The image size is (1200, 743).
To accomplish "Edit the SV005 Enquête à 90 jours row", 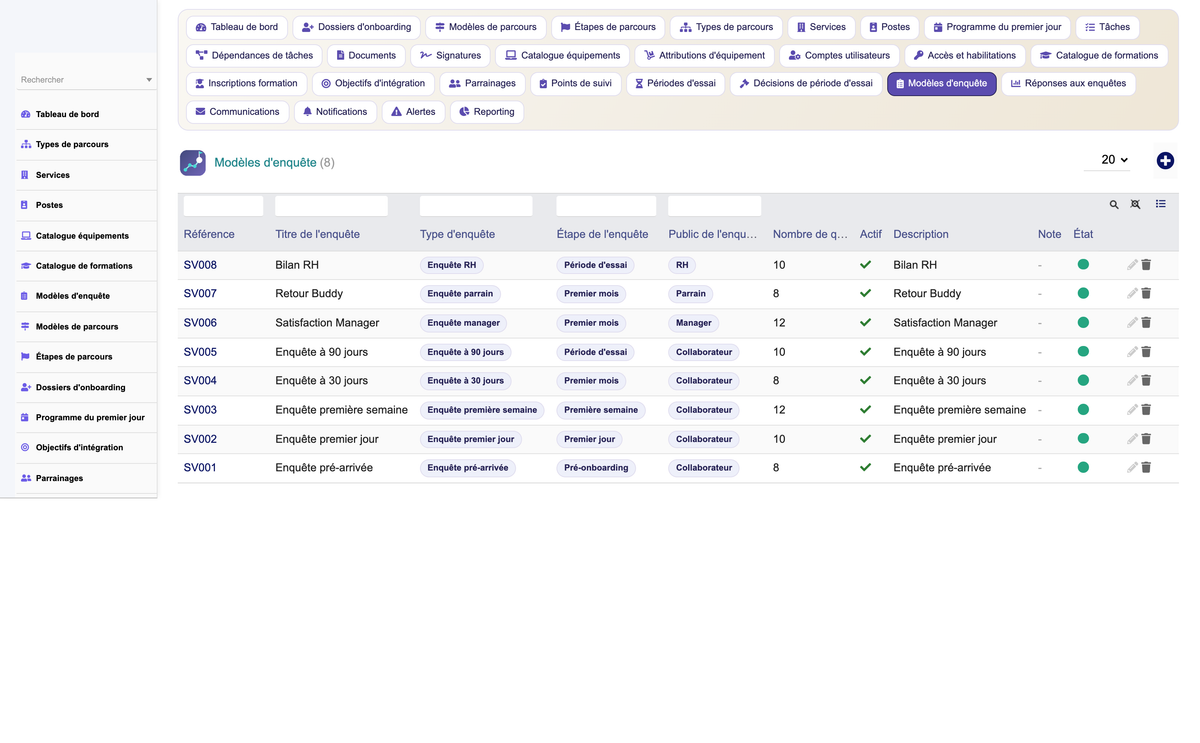I will [x=1132, y=352].
